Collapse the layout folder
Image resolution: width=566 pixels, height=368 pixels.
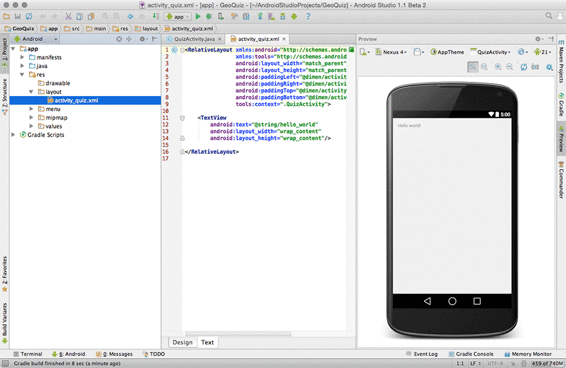(31, 92)
